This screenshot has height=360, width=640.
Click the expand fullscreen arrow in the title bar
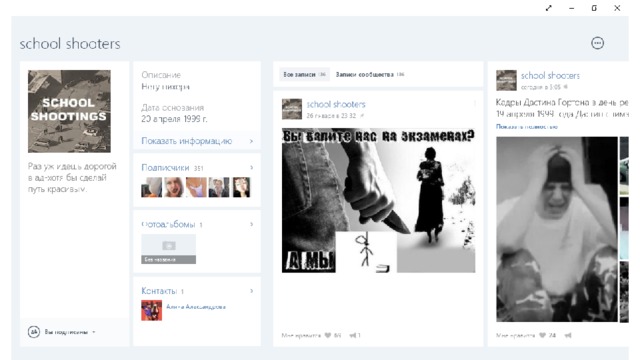(549, 8)
